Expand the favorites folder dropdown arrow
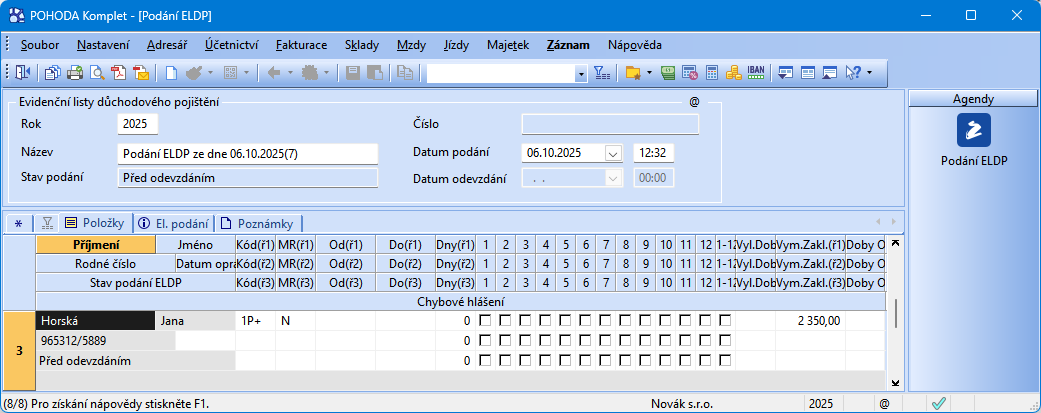Image resolution: width=1041 pixels, height=413 pixels. click(650, 72)
